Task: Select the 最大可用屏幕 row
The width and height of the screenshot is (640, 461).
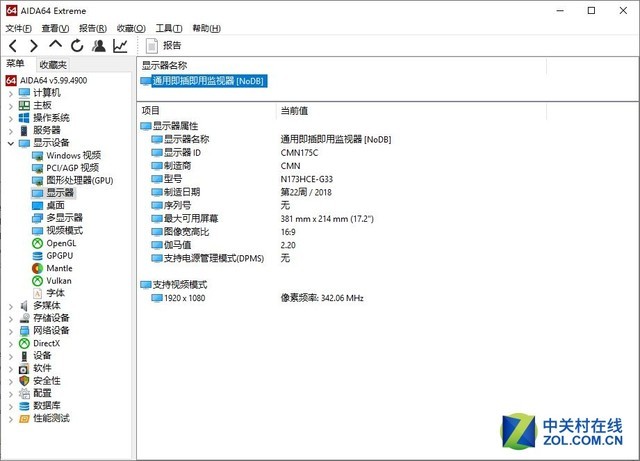Action: [x=262, y=218]
